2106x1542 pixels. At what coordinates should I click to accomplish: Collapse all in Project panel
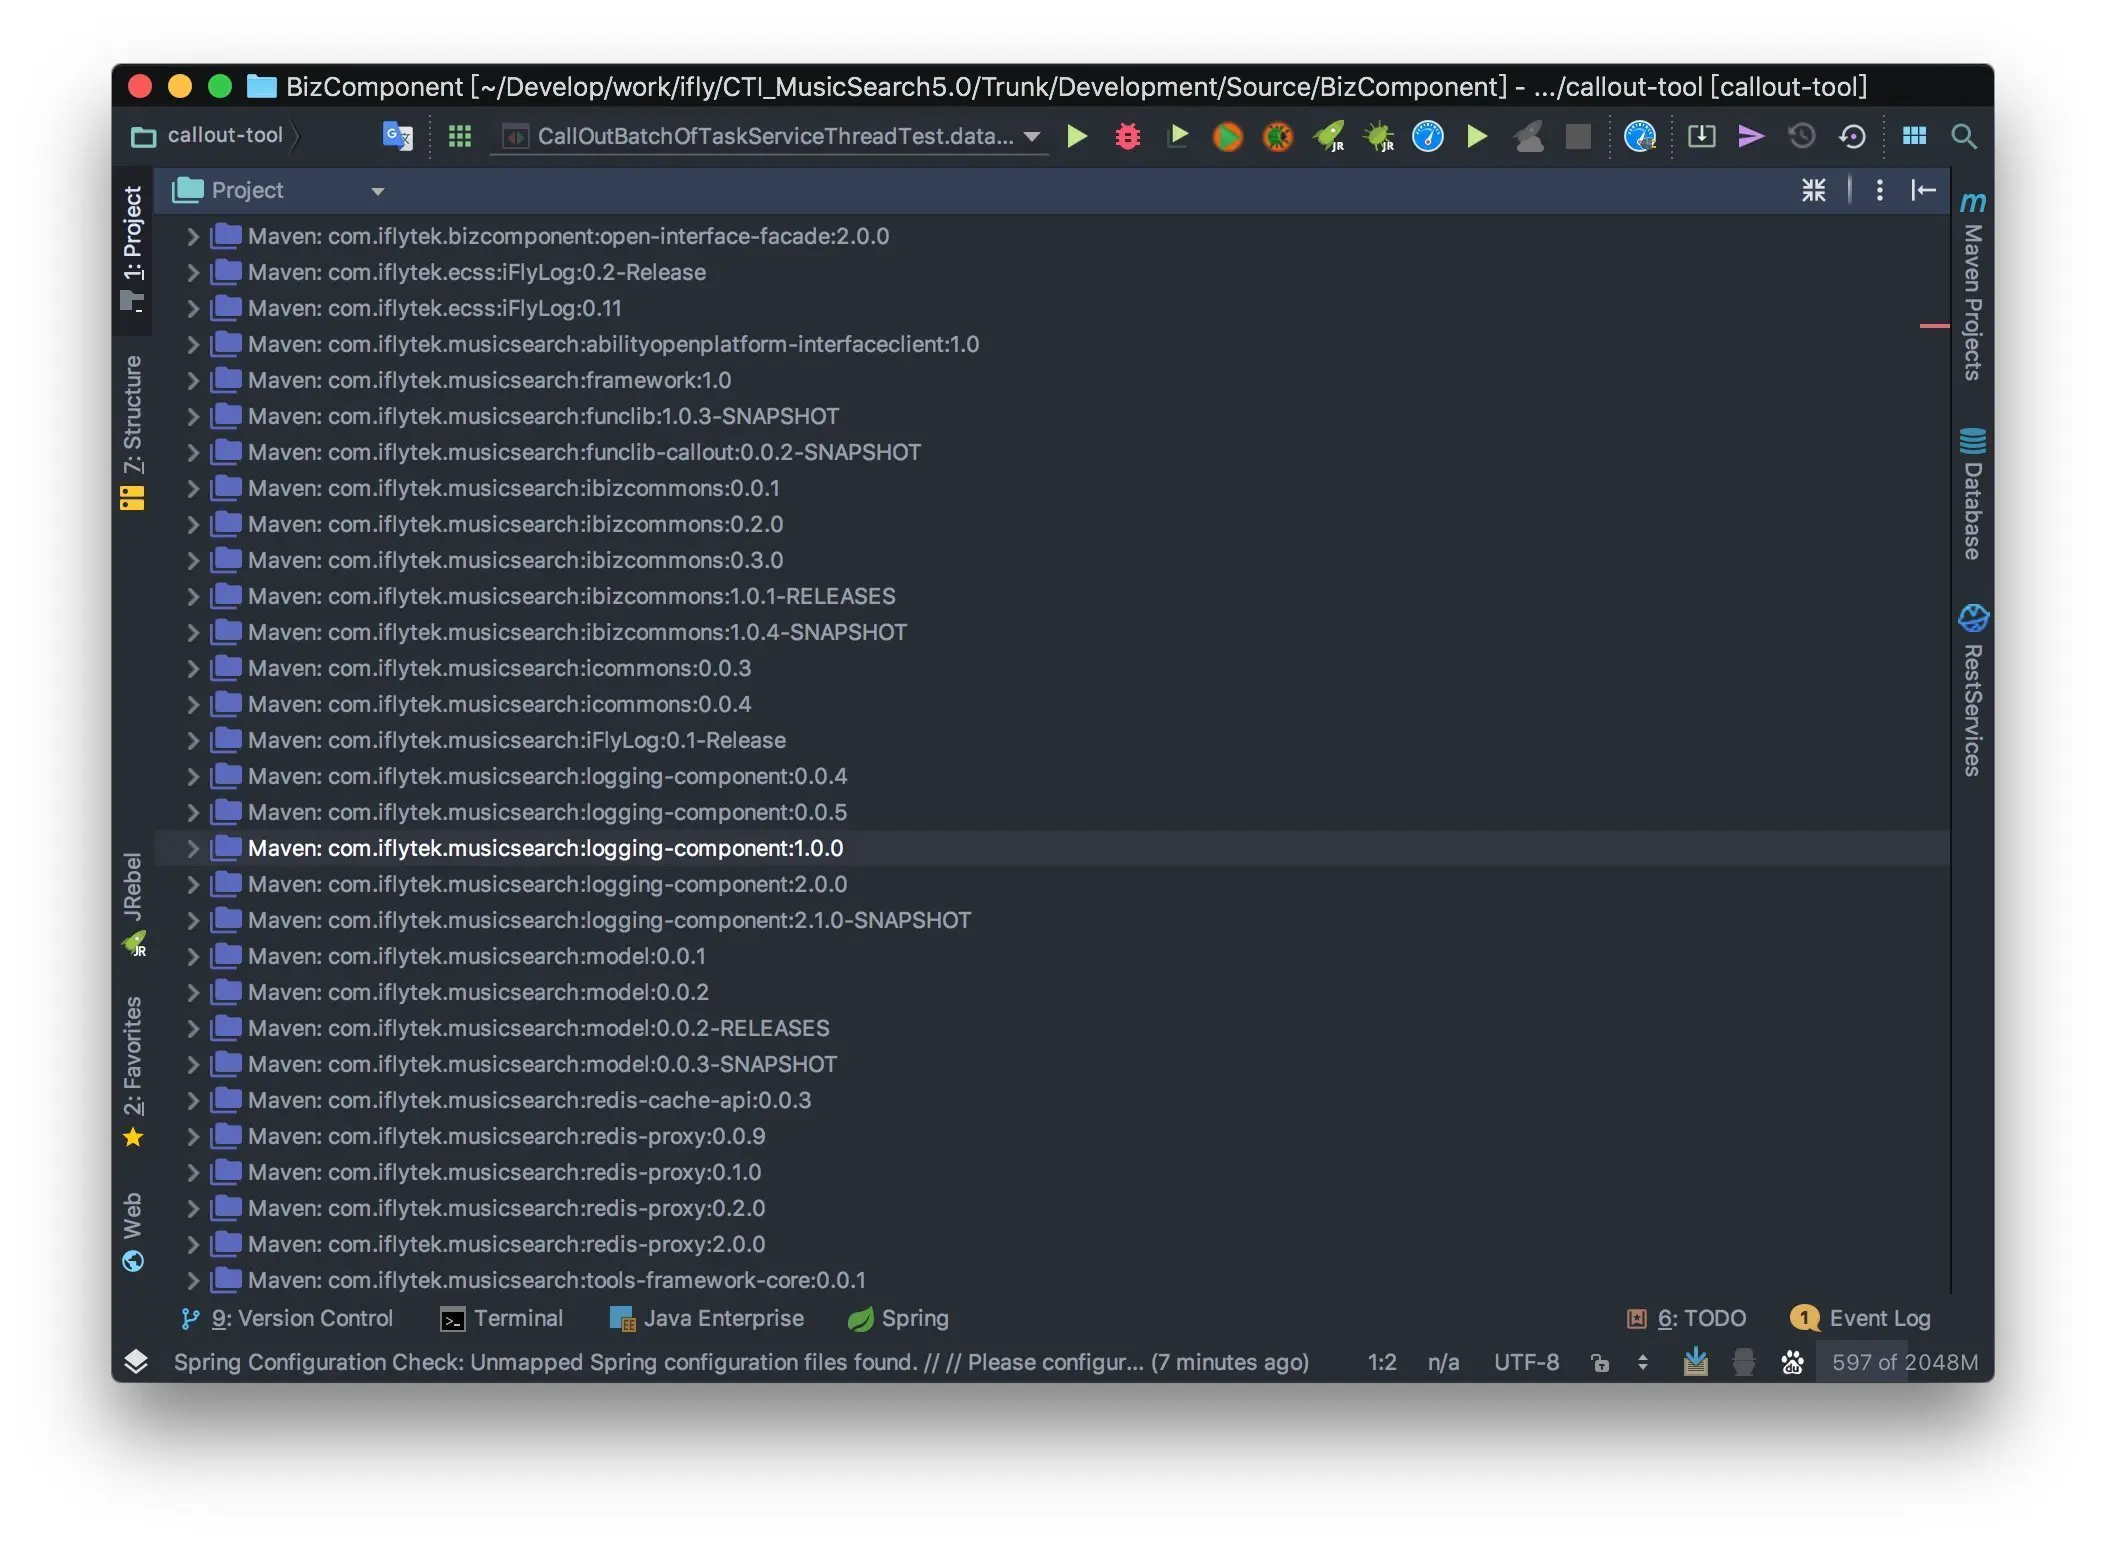1813,190
